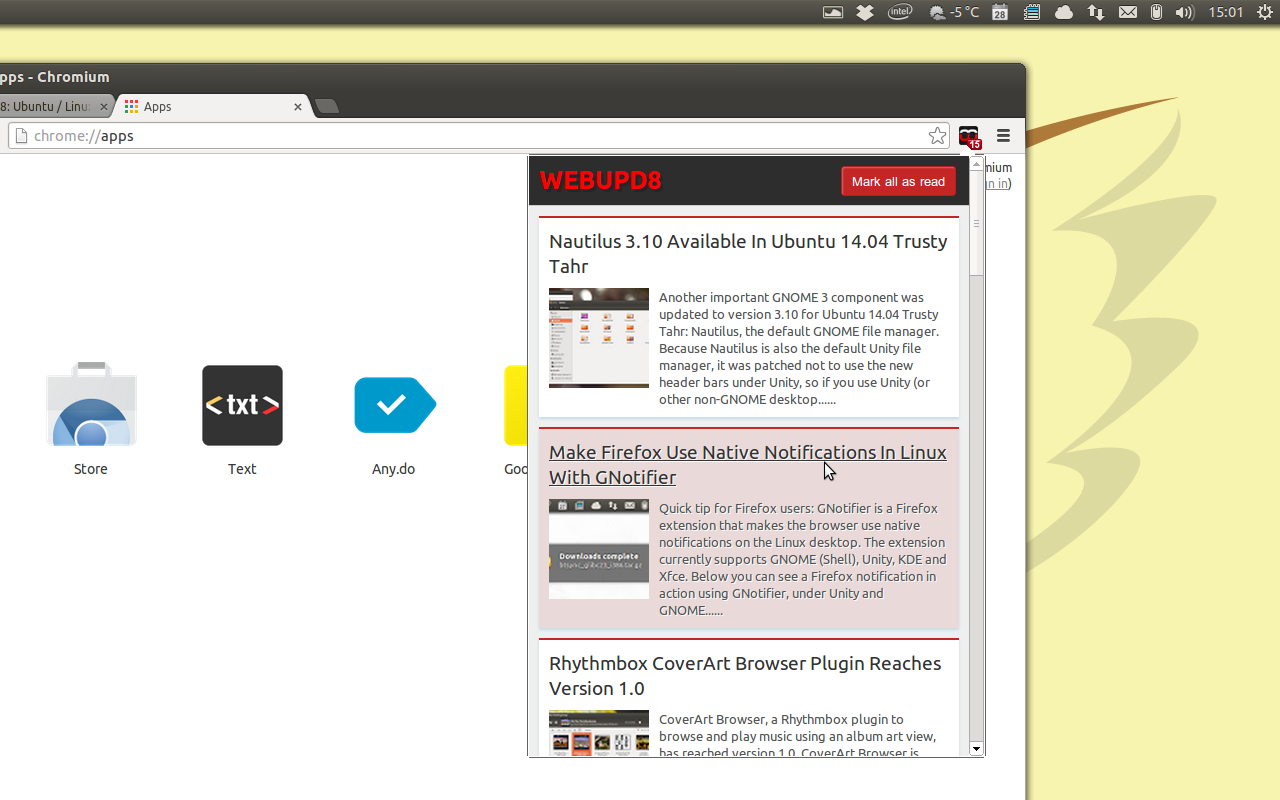The image size is (1280, 800).
Task: Open the WebUpd8 extension icon with badge
Action: point(969,137)
